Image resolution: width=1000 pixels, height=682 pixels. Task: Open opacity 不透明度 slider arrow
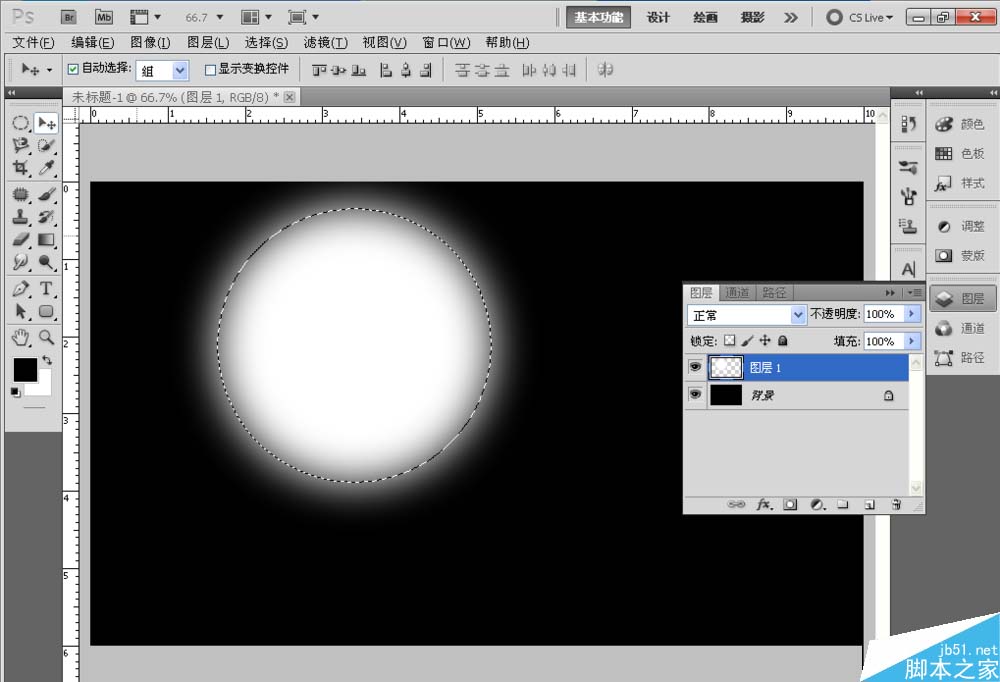912,314
